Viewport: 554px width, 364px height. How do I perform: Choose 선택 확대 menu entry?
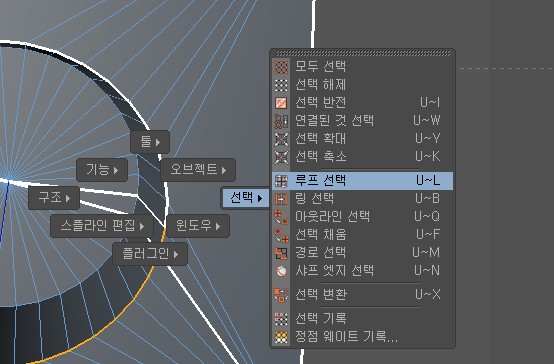click(x=363, y=139)
